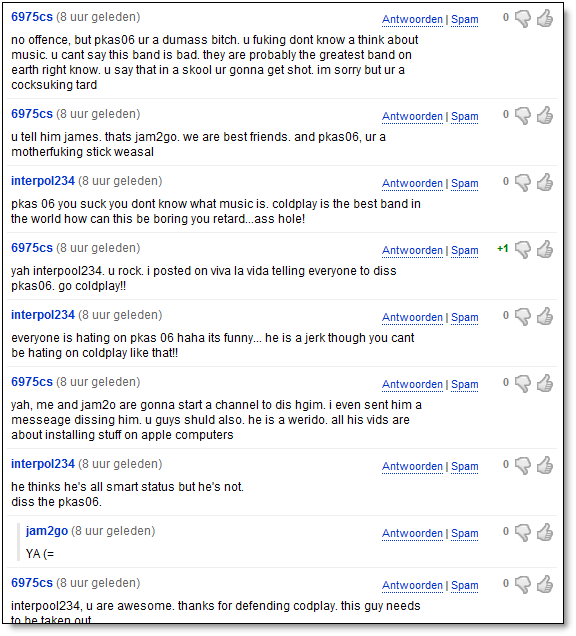Mark the first comment as Spam

coord(465,19)
